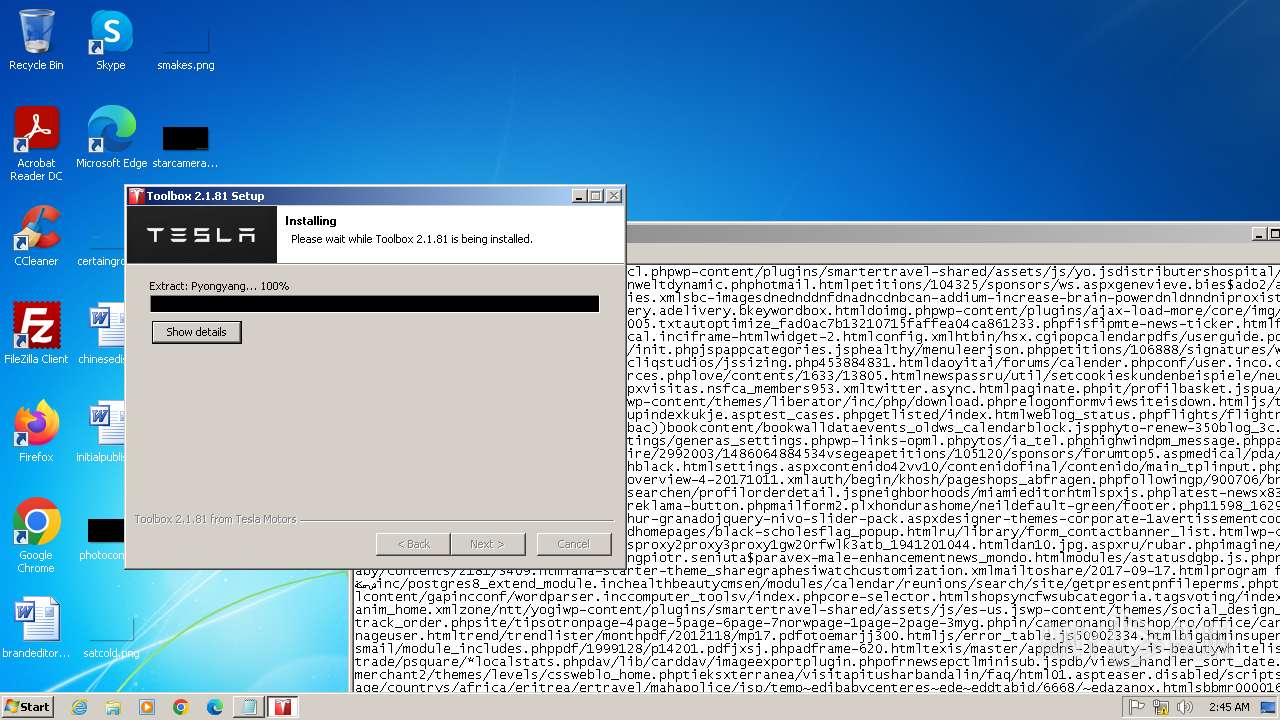Image resolution: width=1280 pixels, height=720 pixels.
Task: Click the disabled Back button
Action: click(413, 544)
